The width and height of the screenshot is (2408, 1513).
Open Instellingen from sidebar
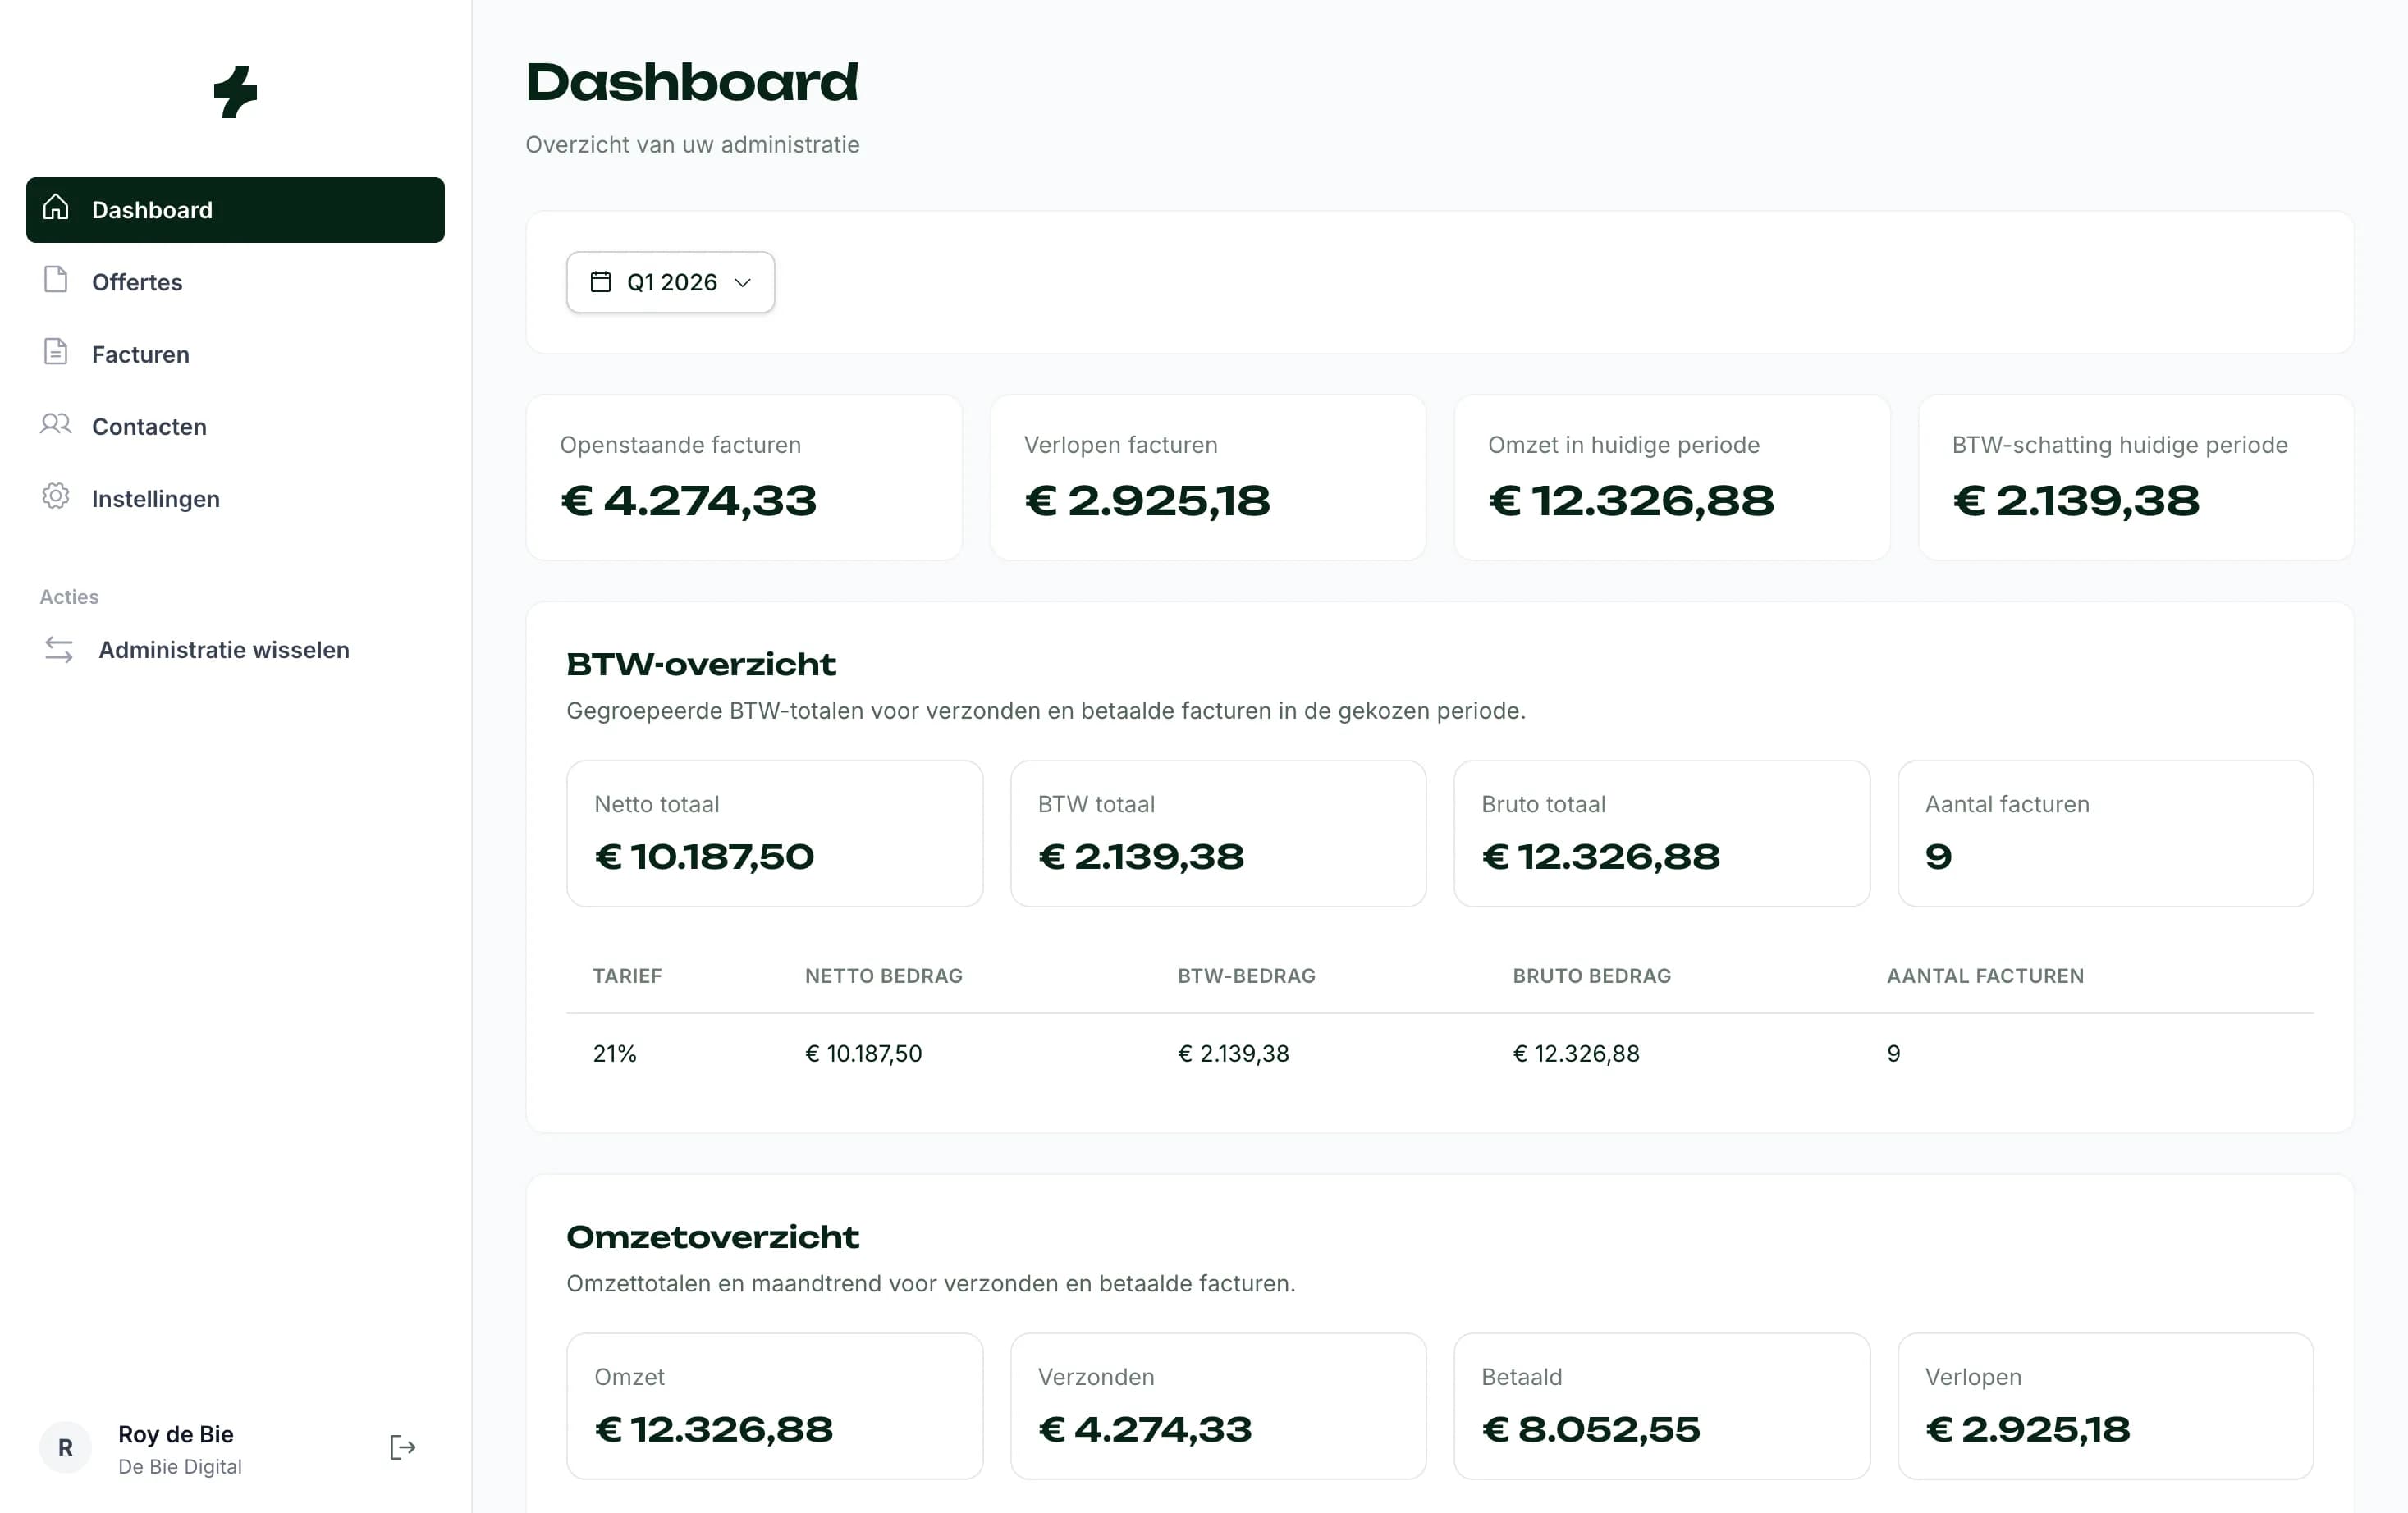click(155, 498)
